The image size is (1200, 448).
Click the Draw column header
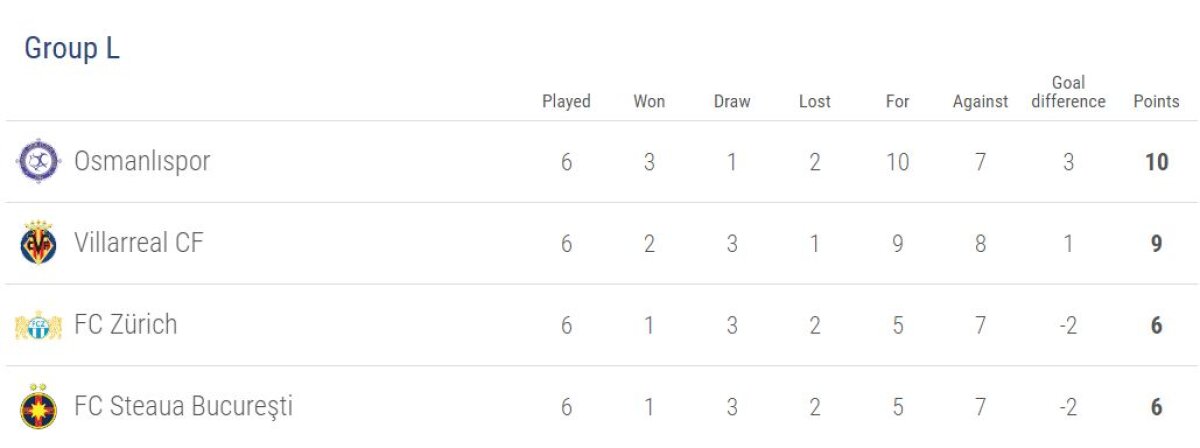(732, 101)
